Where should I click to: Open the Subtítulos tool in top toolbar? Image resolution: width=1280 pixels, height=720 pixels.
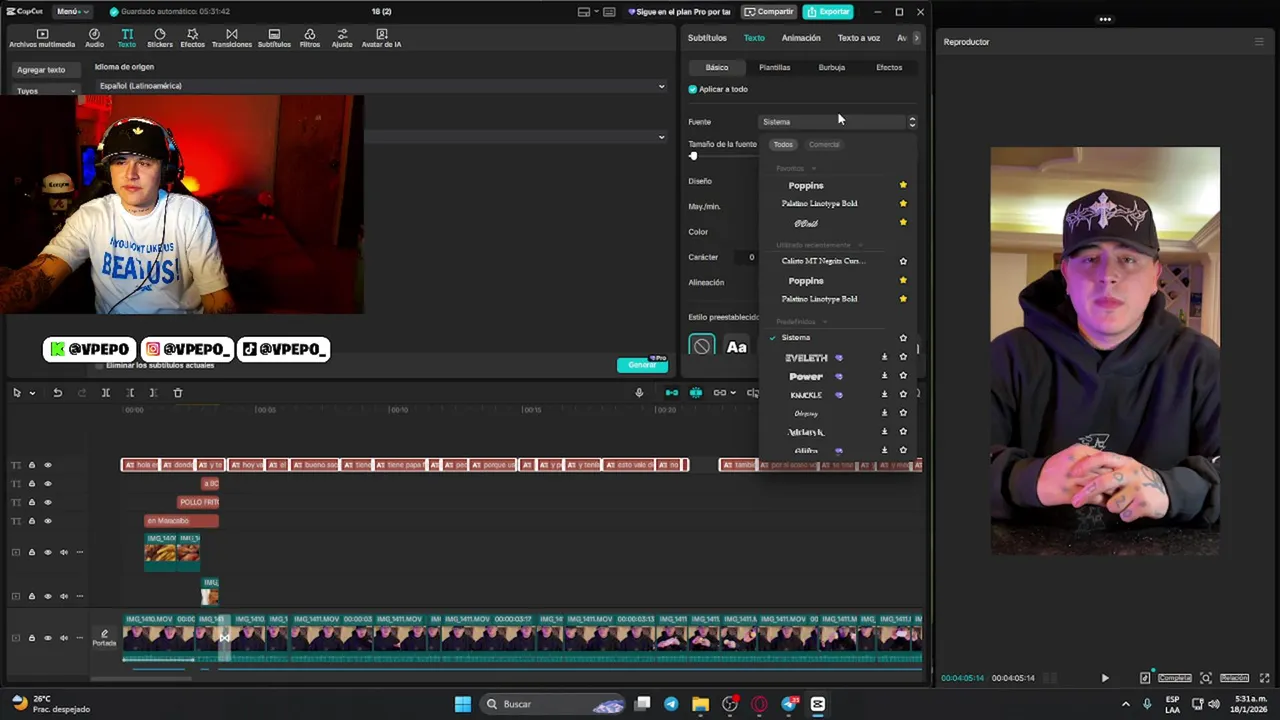tap(274, 38)
